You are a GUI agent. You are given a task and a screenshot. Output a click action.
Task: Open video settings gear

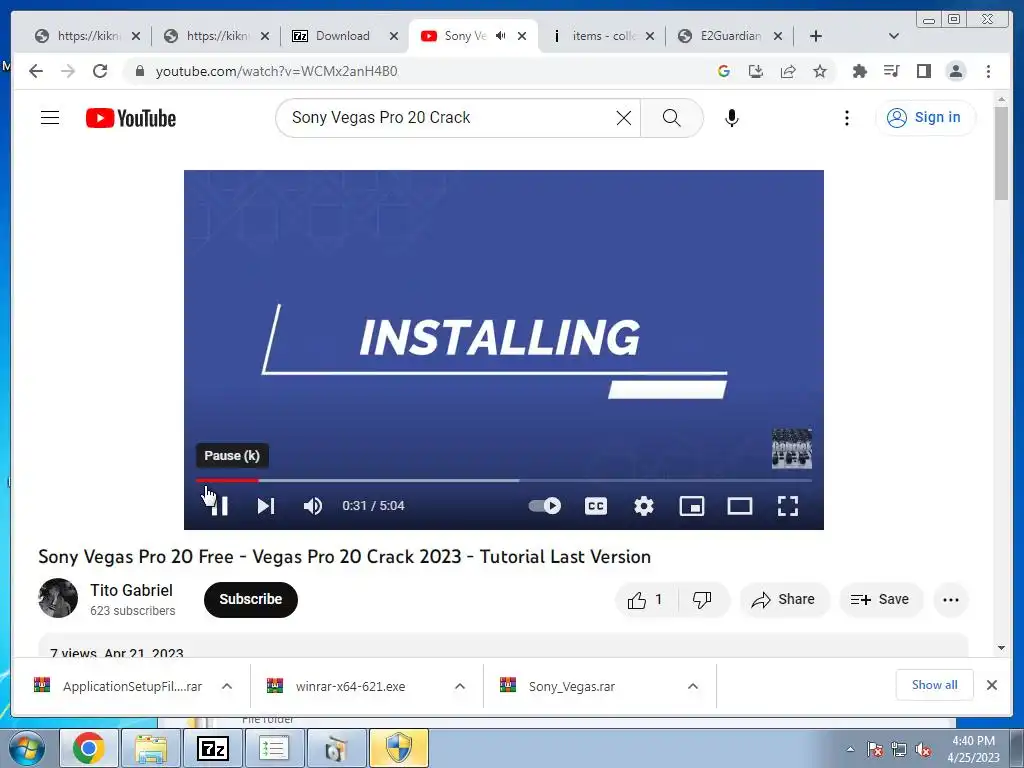click(x=644, y=506)
